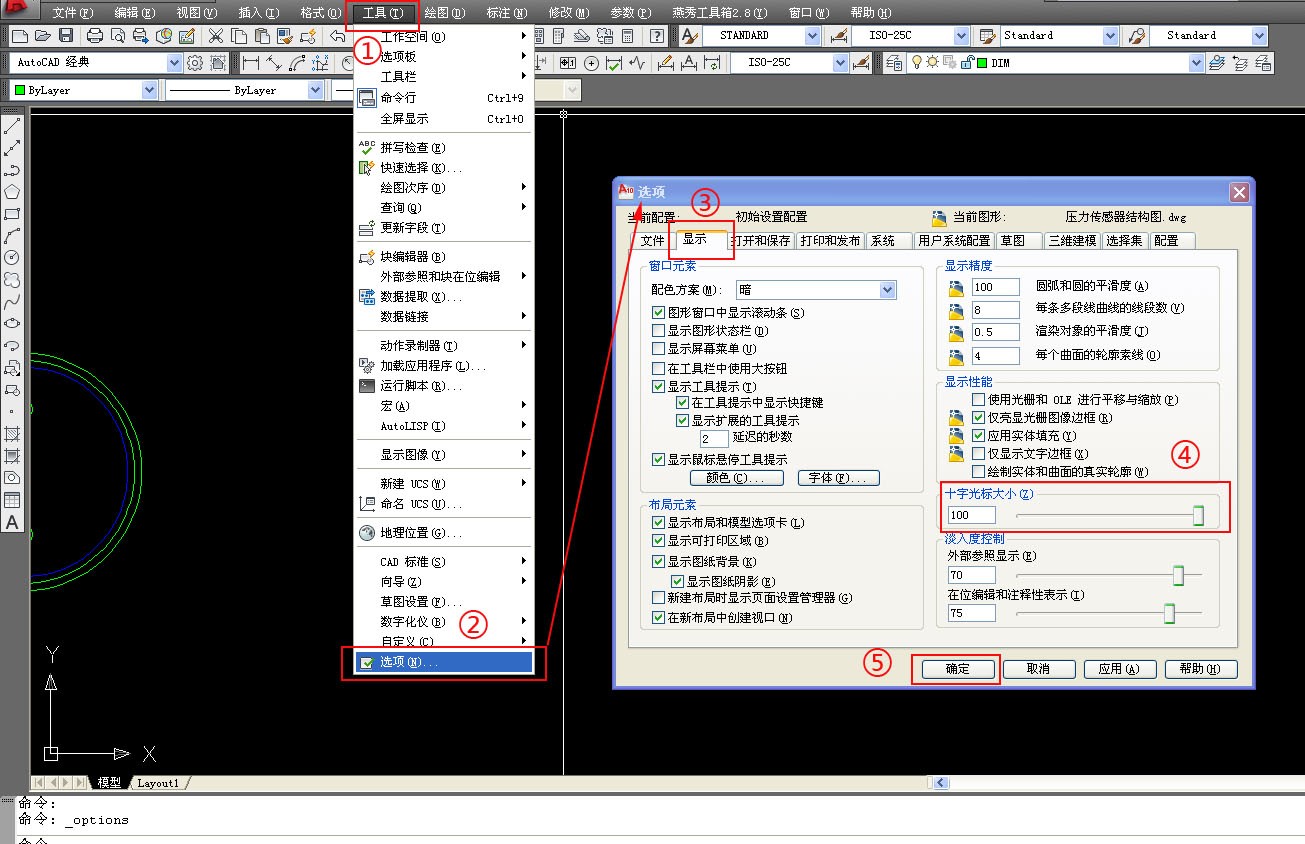Open the AutoCAD 经典 workspace dropdown
Screen dimensions: 1305x844
tap(97, 63)
